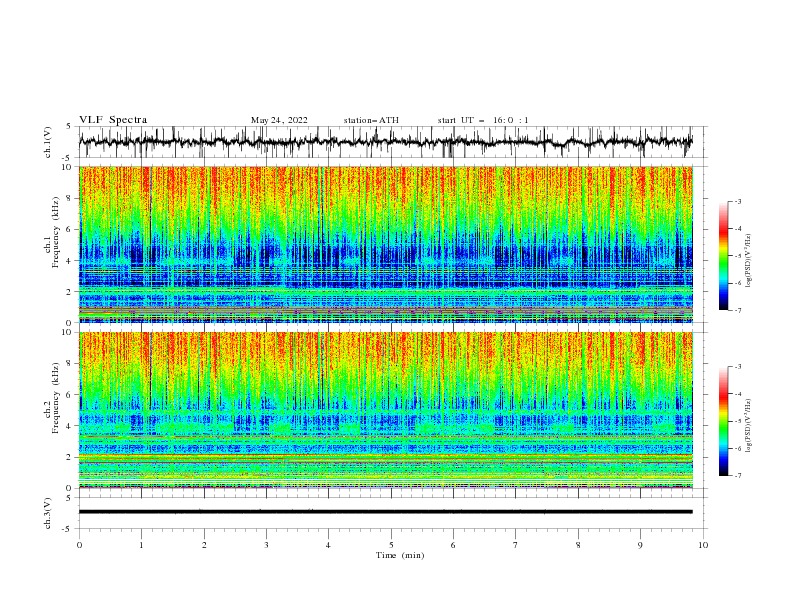Click the ch.1(V) axis "5" tick label
792x612 pixels.
pos(69,126)
